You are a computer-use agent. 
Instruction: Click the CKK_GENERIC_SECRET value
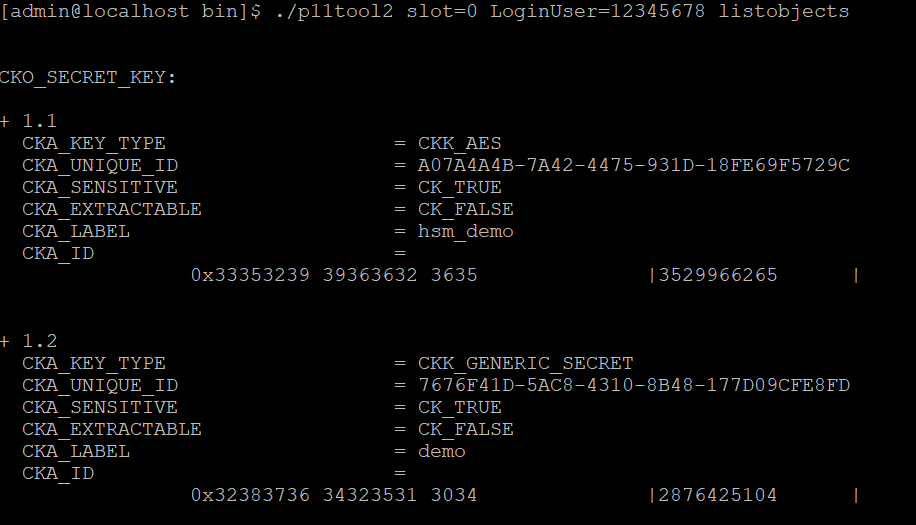click(525, 363)
